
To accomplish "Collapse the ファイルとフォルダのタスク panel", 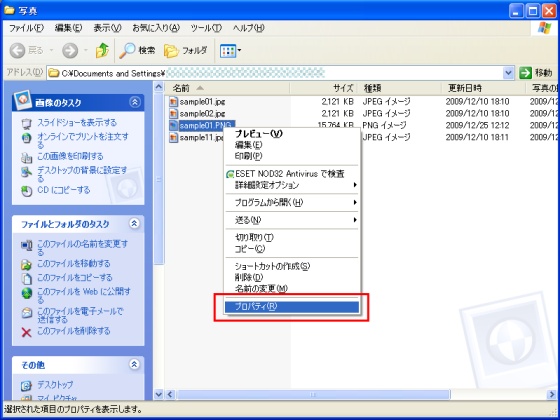I will (x=135, y=224).
